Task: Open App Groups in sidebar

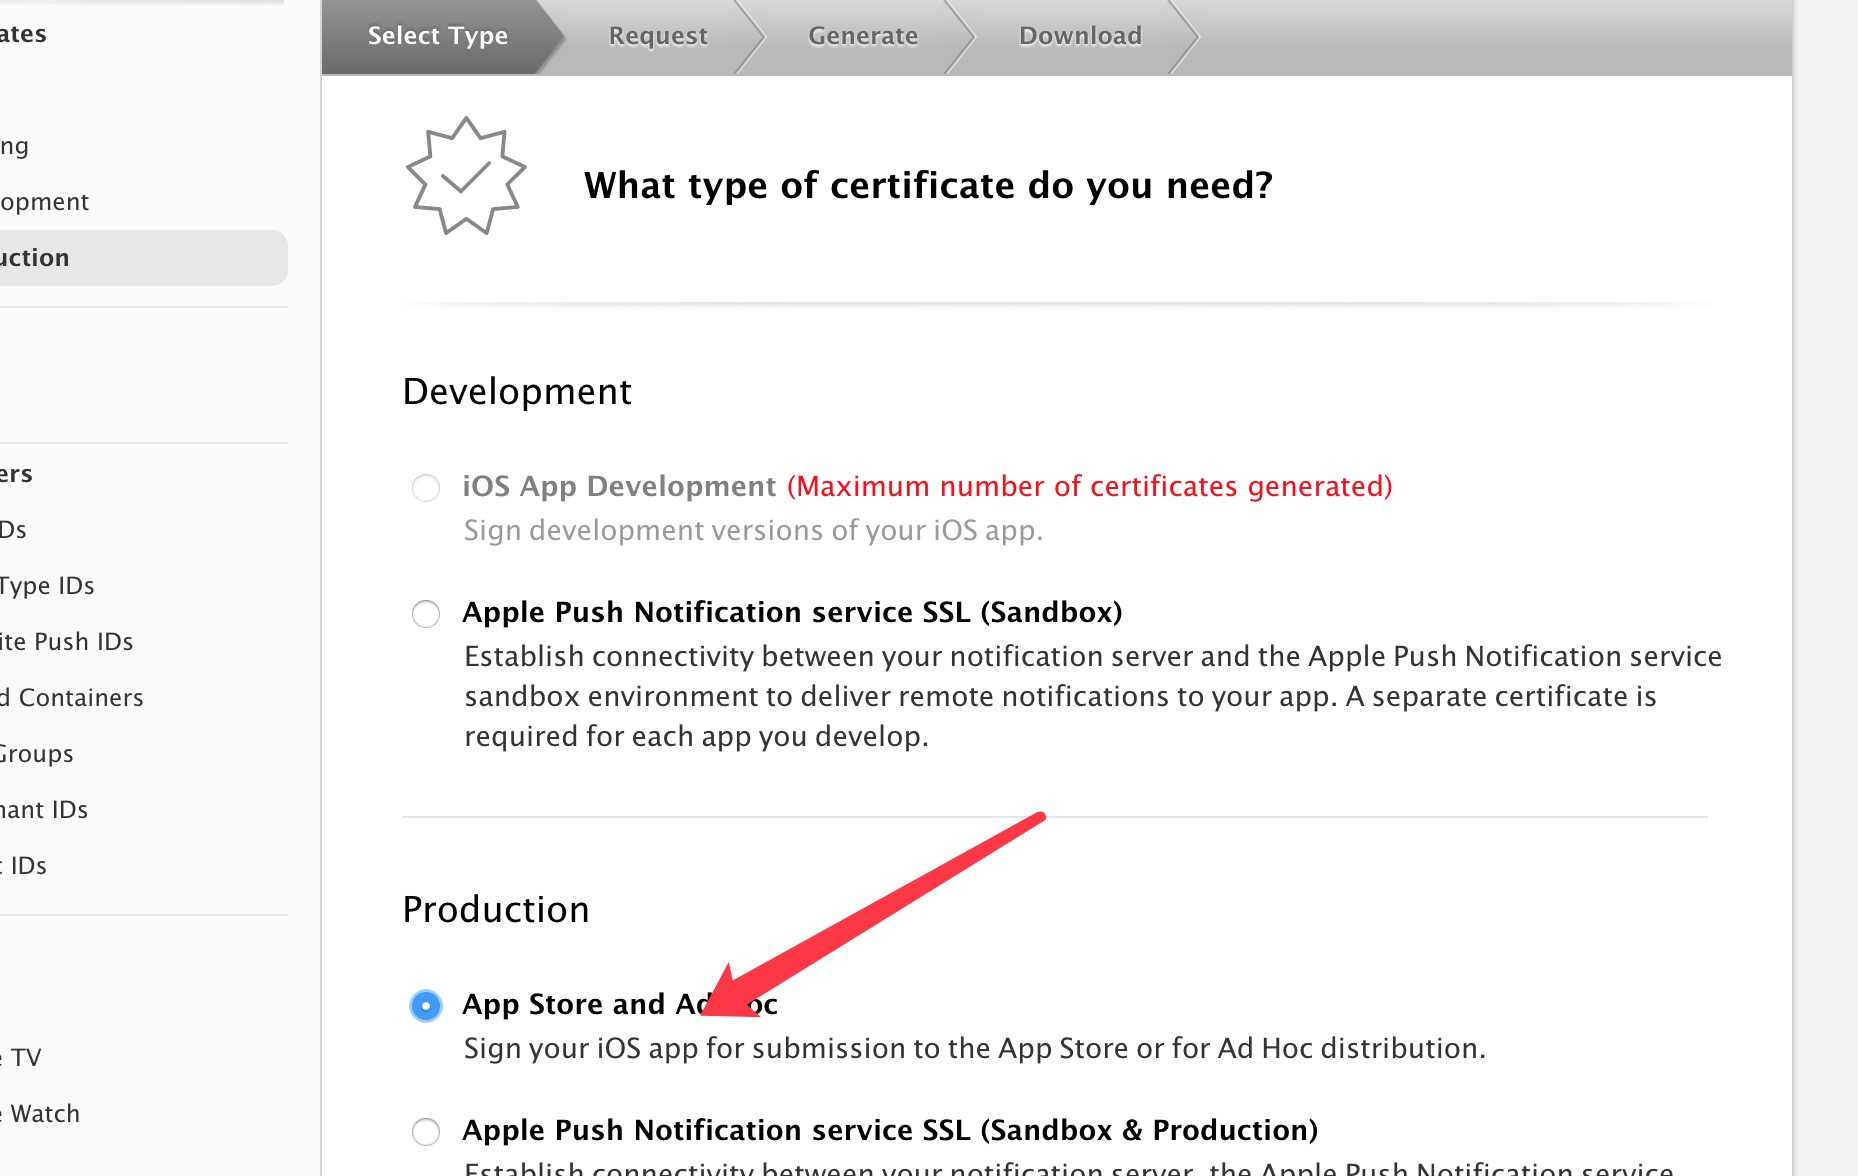Action: 36,754
